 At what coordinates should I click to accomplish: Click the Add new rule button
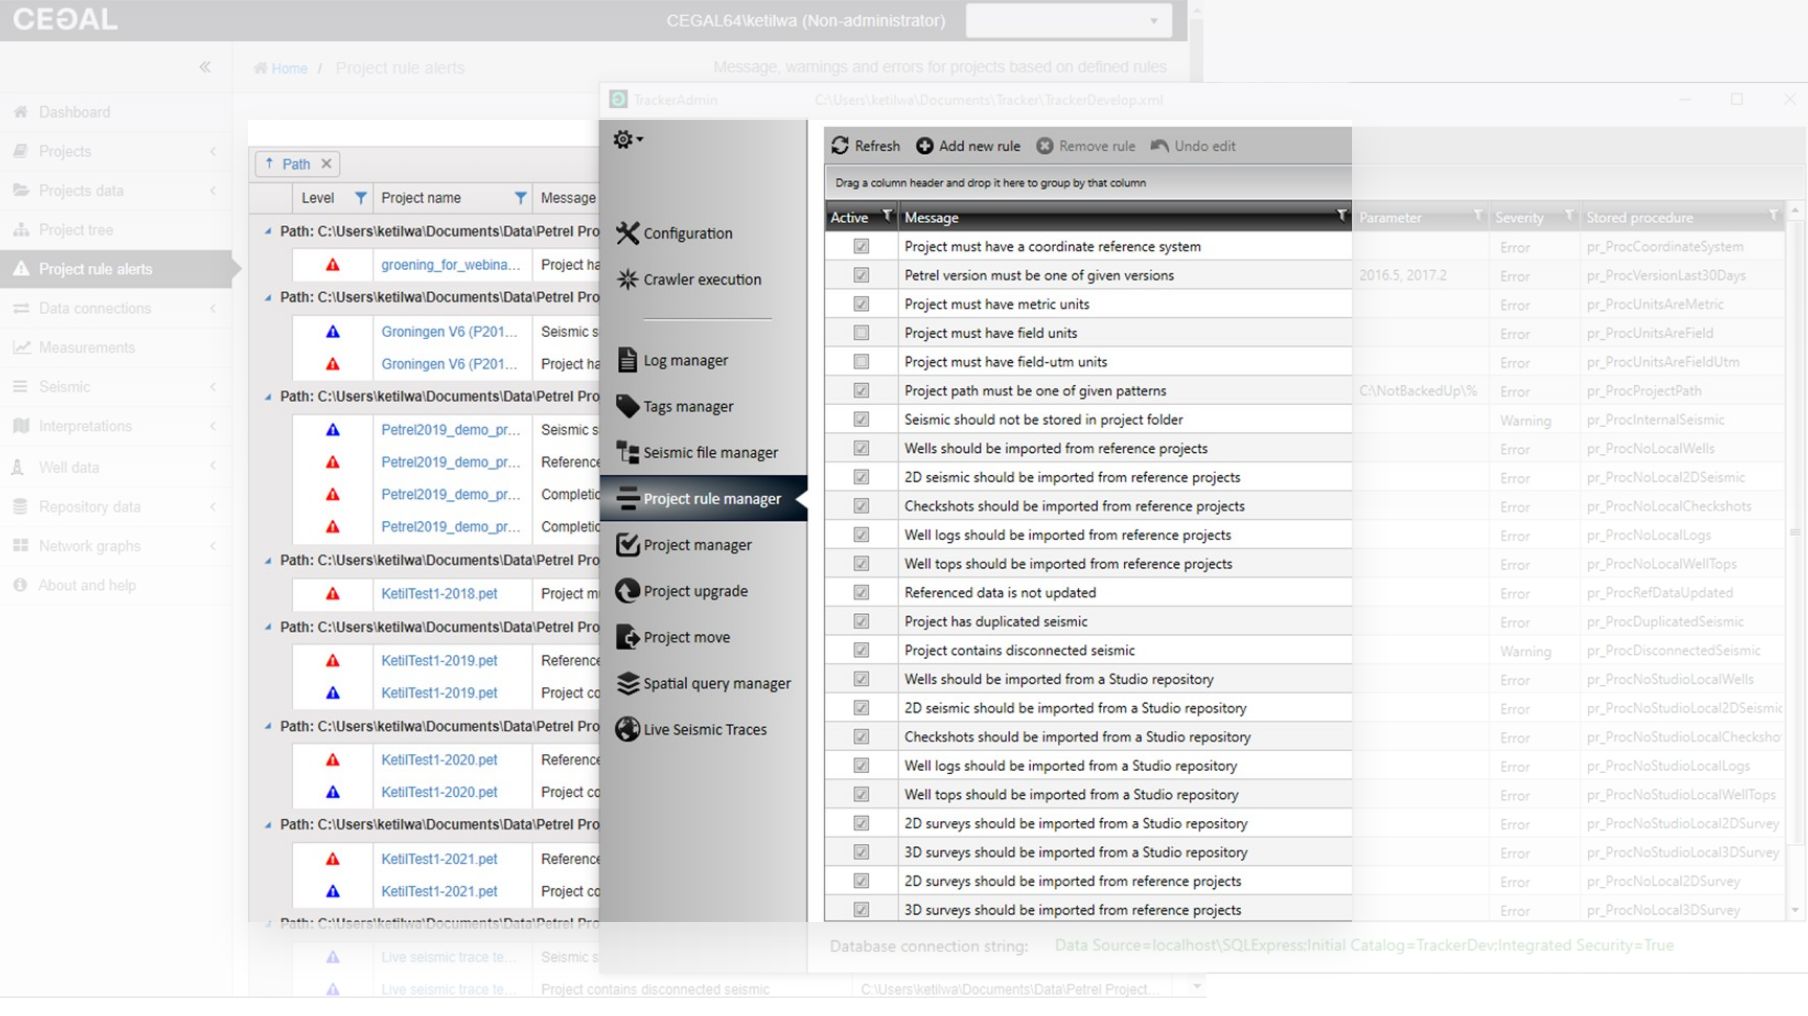[968, 146]
